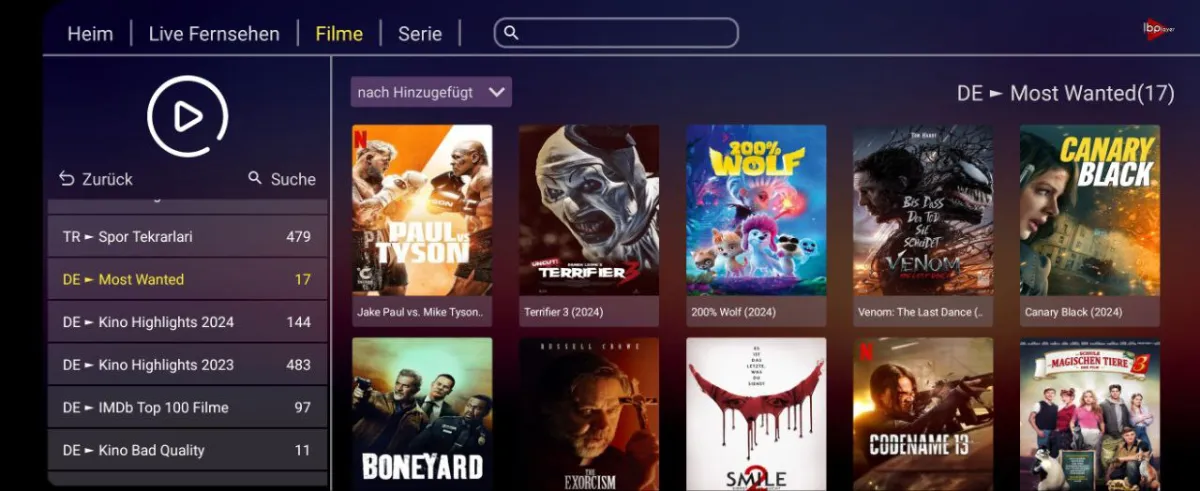Open the Serie tab
Image resolution: width=1200 pixels, height=491 pixels.
pos(420,34)
